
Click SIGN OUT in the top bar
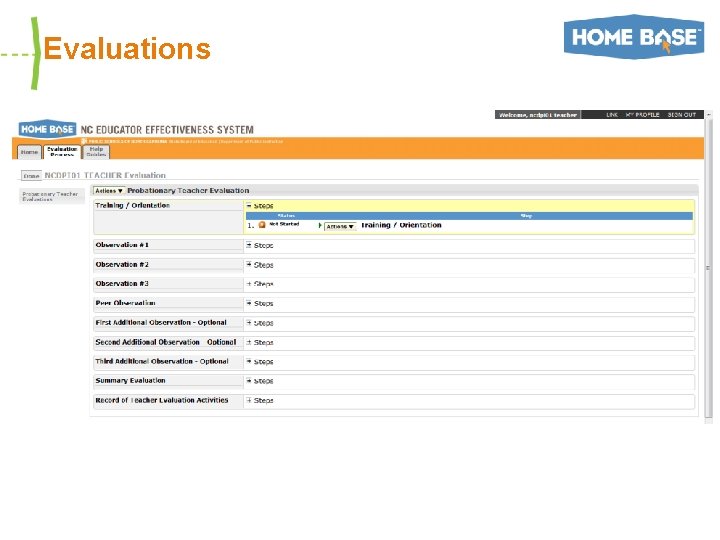(681, 115)
